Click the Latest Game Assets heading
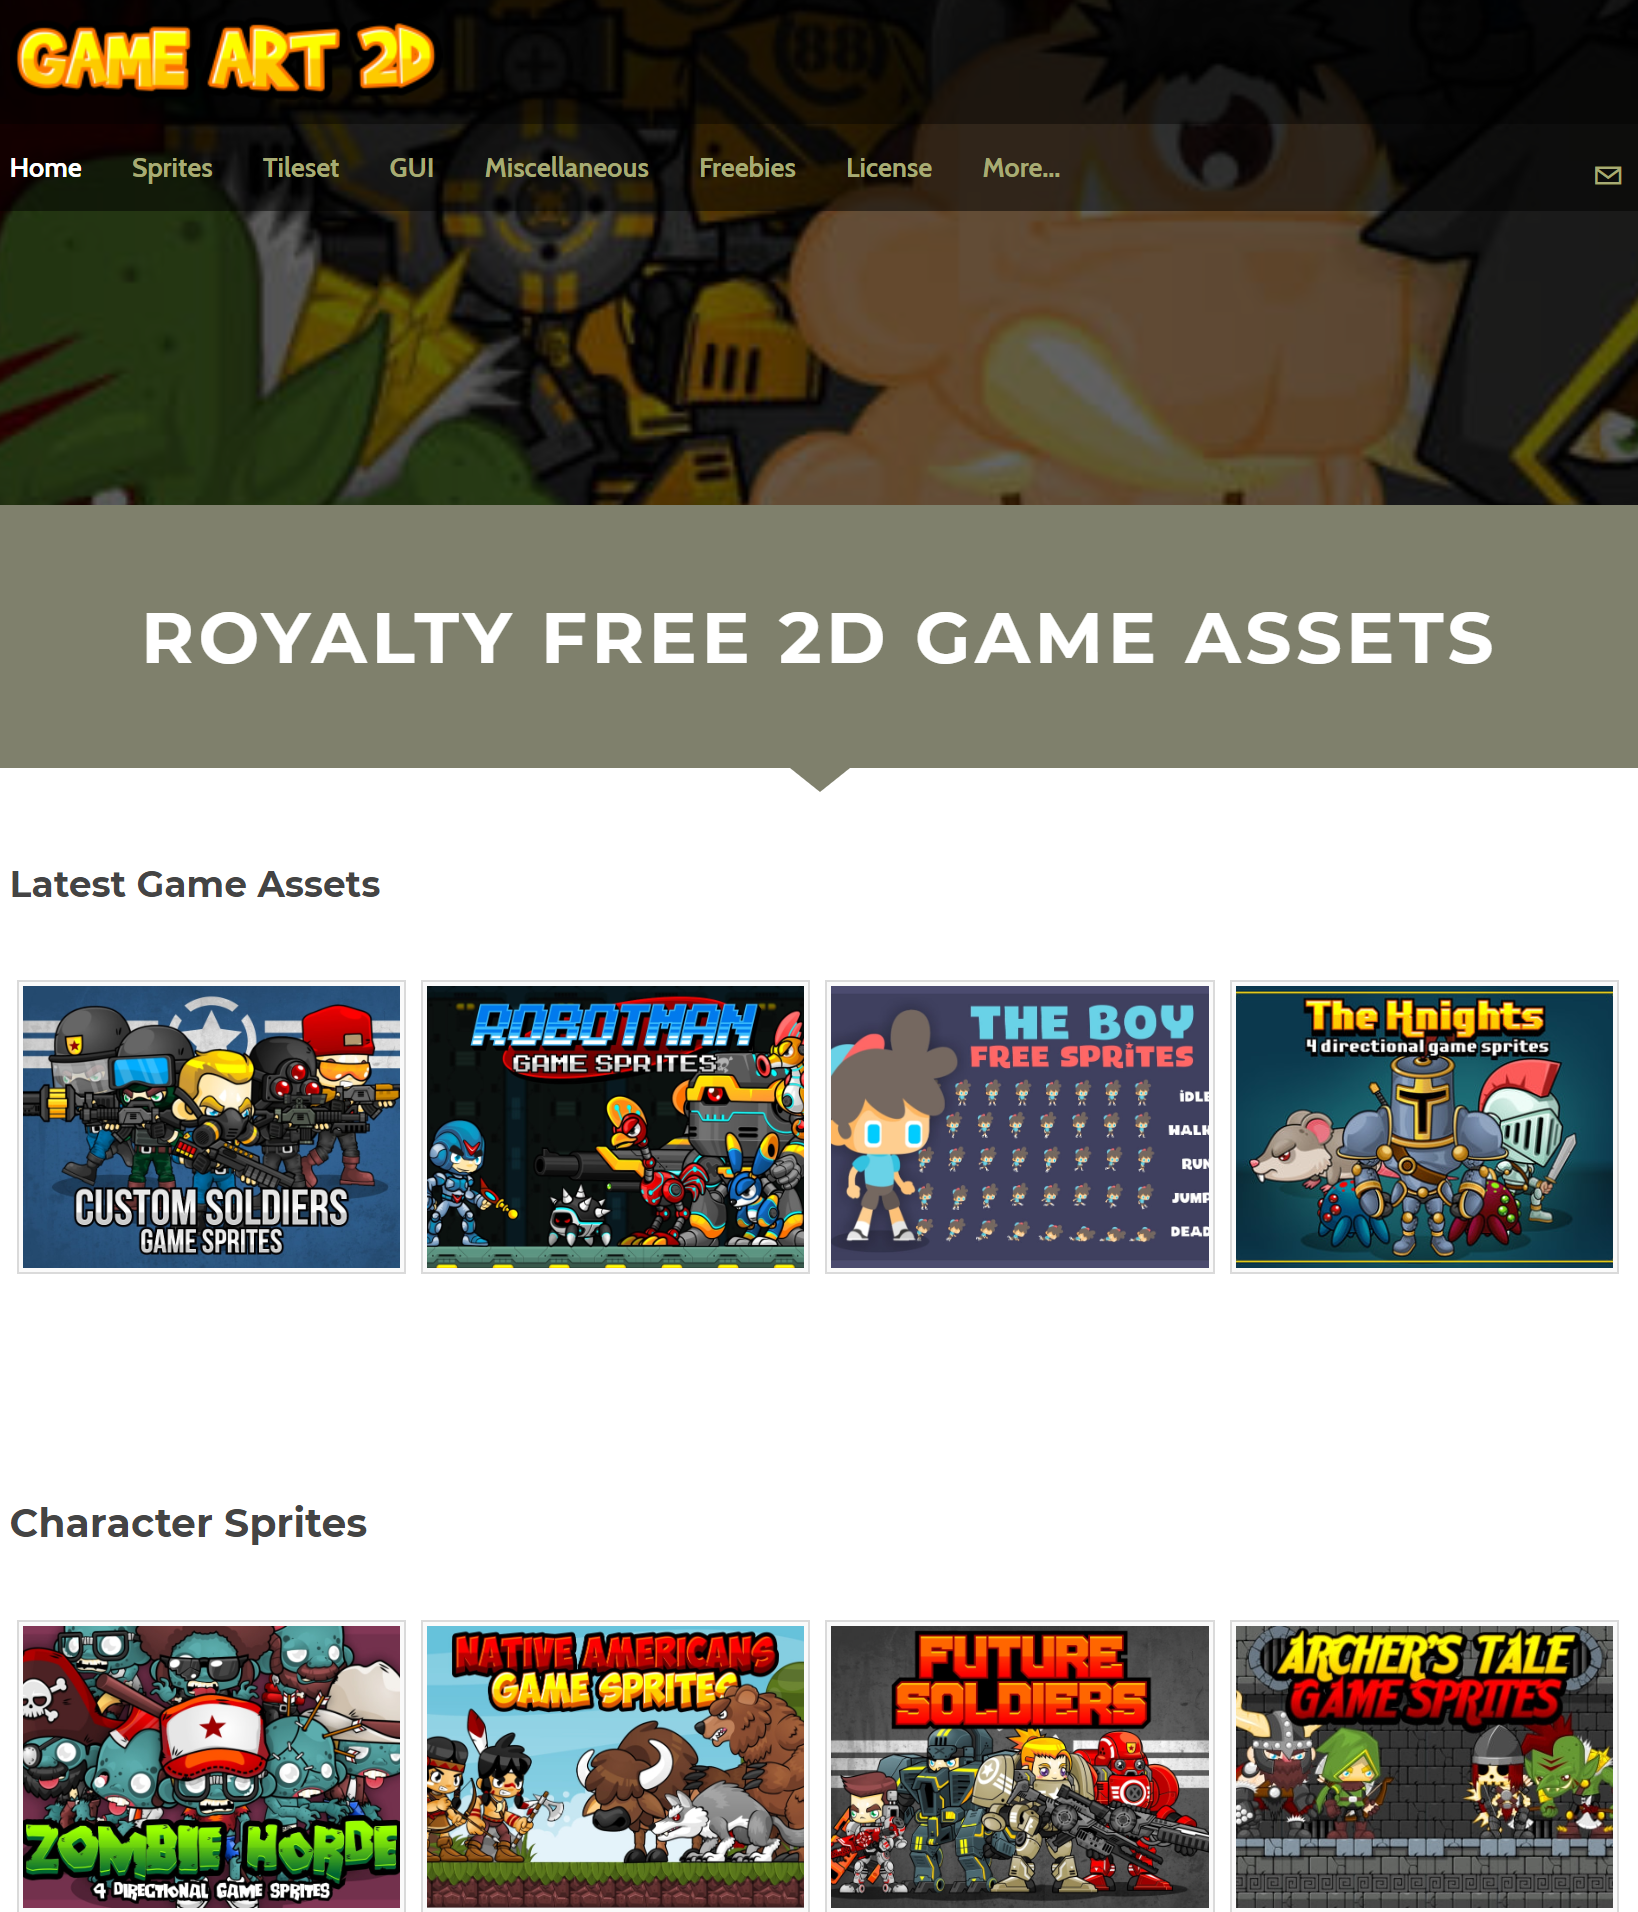The height and width of the screenshot is (1912, 1638). pyautogui.click(x=195, y=884)
